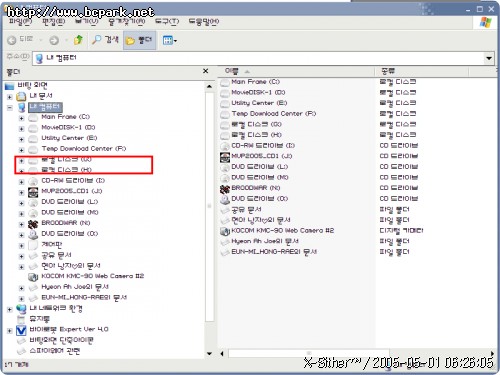Click folder tree scroll up arrow

pyautogui.click(x=209, y=87)
